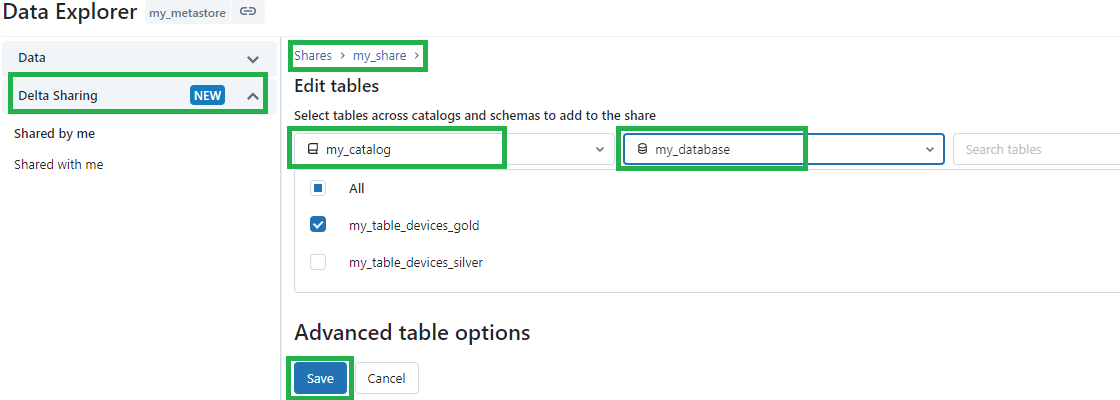Uncheck my_table_devices_gold checkbox
This screenshot has width=1120, height=400.
point(318,225)
